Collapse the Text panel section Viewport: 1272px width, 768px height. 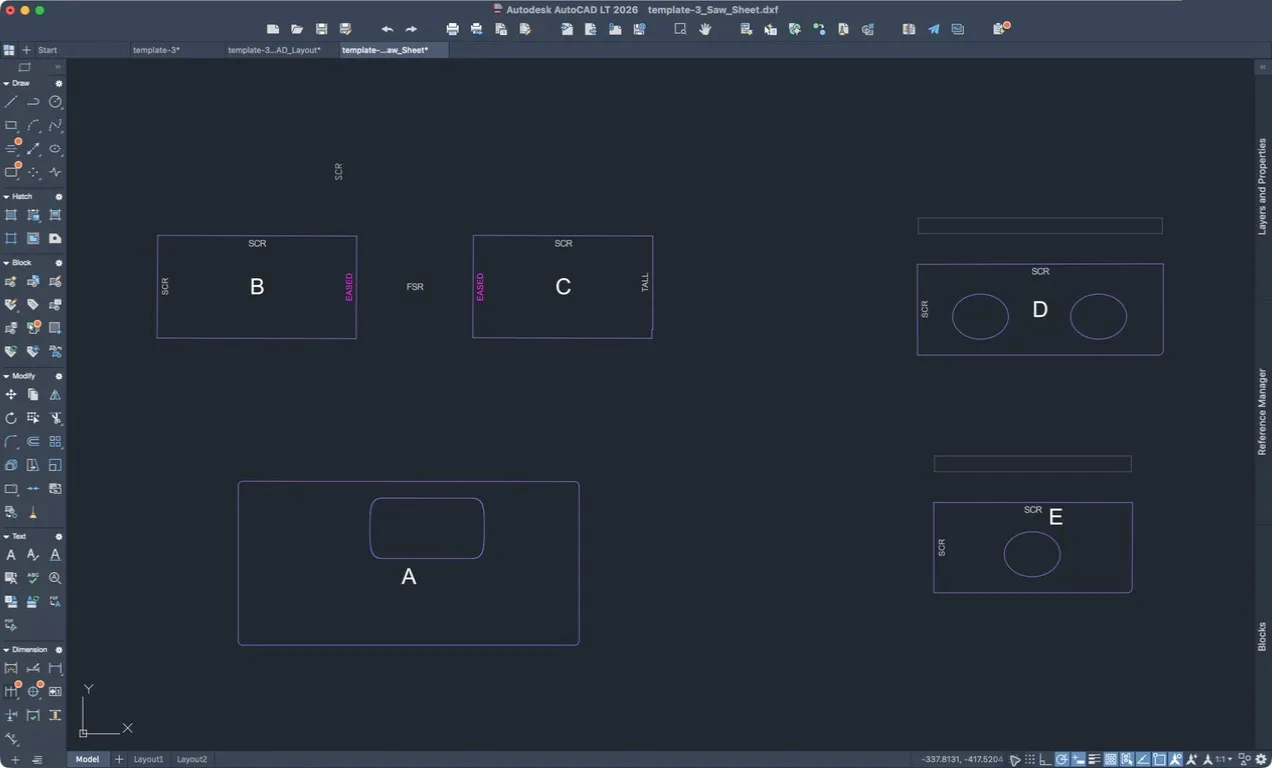coord(6,536)
